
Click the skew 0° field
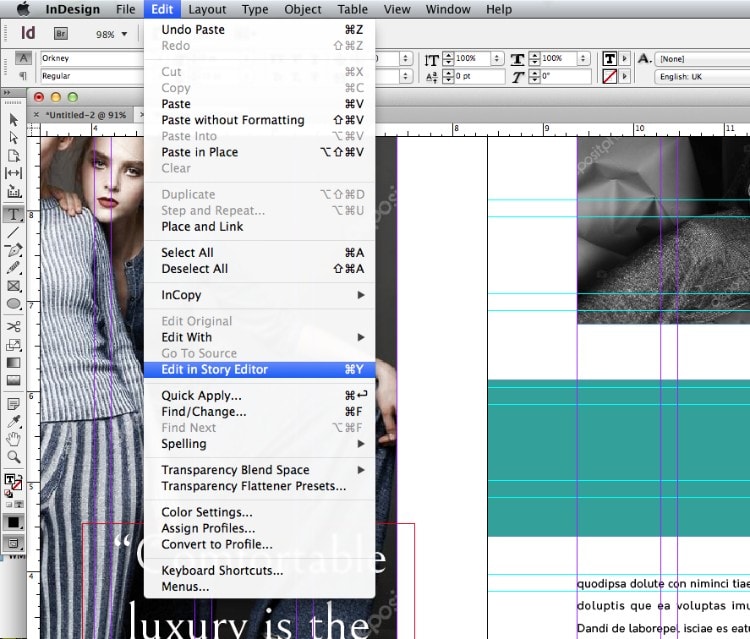tap(565, 76)
